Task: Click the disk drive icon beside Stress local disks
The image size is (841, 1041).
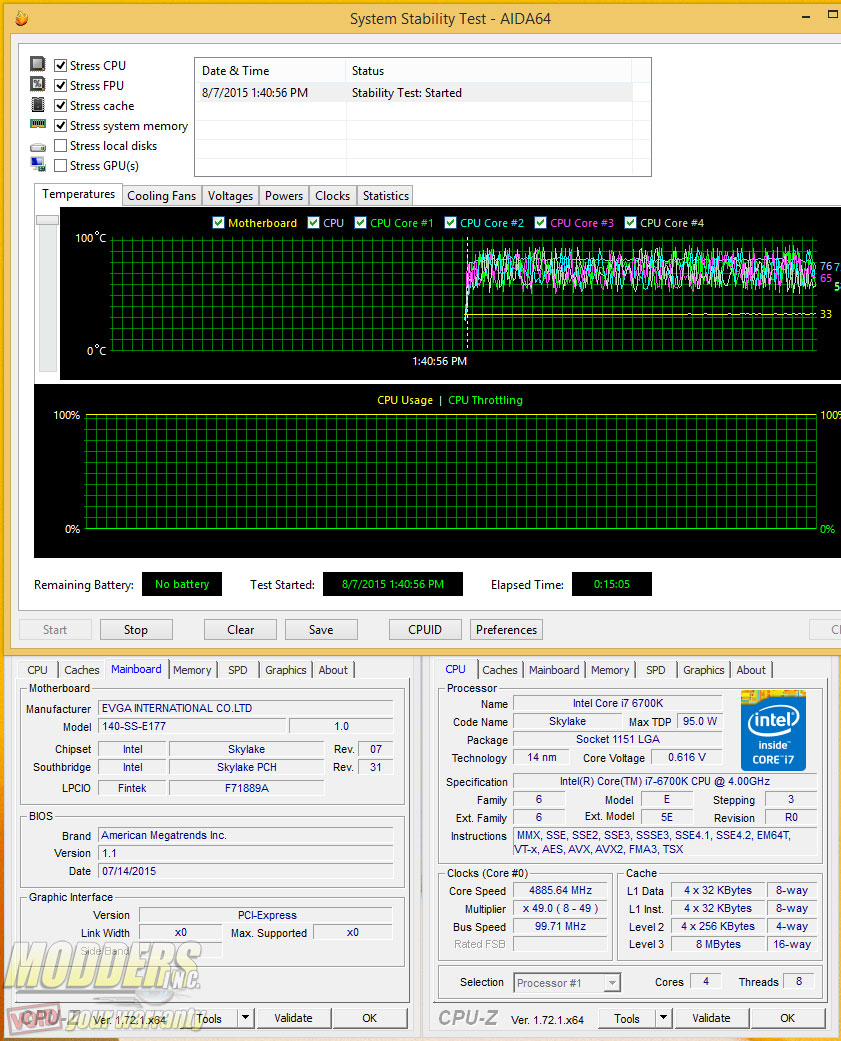Action: coord(38,147)
